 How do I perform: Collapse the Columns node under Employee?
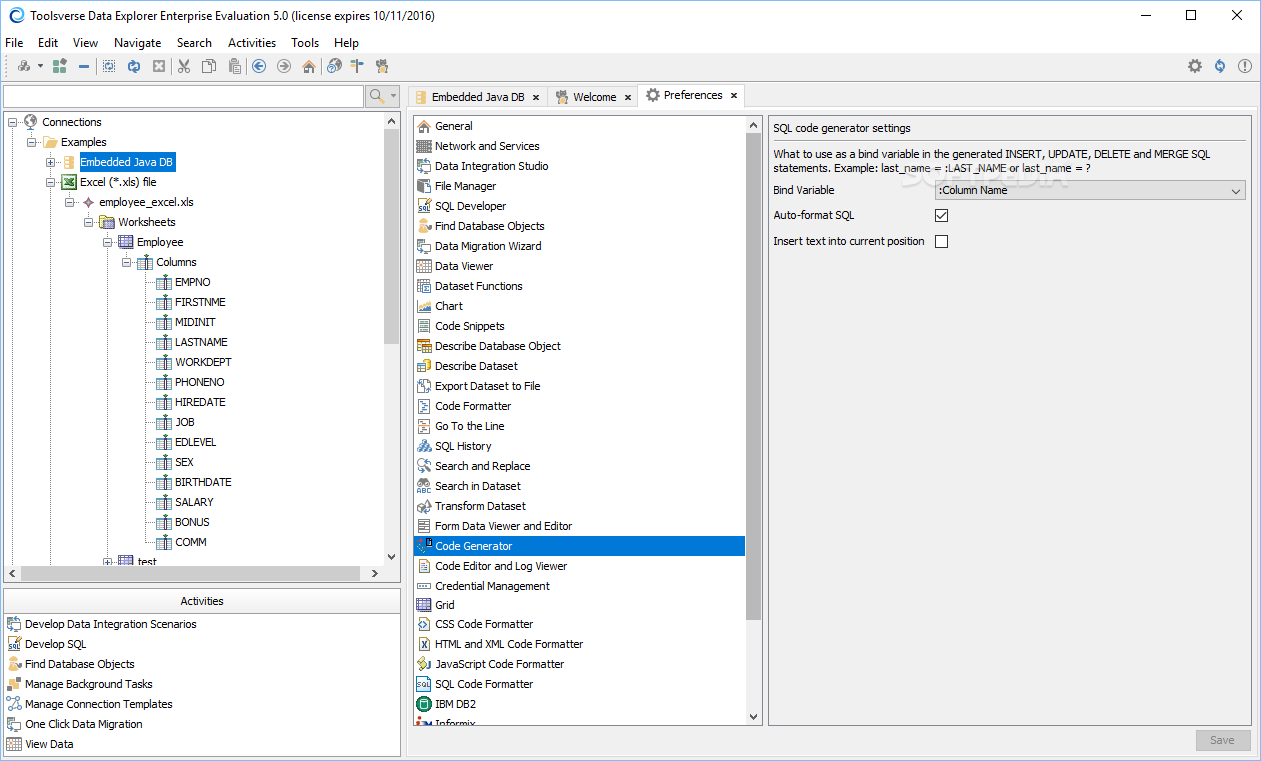click(x=127, y=262)
